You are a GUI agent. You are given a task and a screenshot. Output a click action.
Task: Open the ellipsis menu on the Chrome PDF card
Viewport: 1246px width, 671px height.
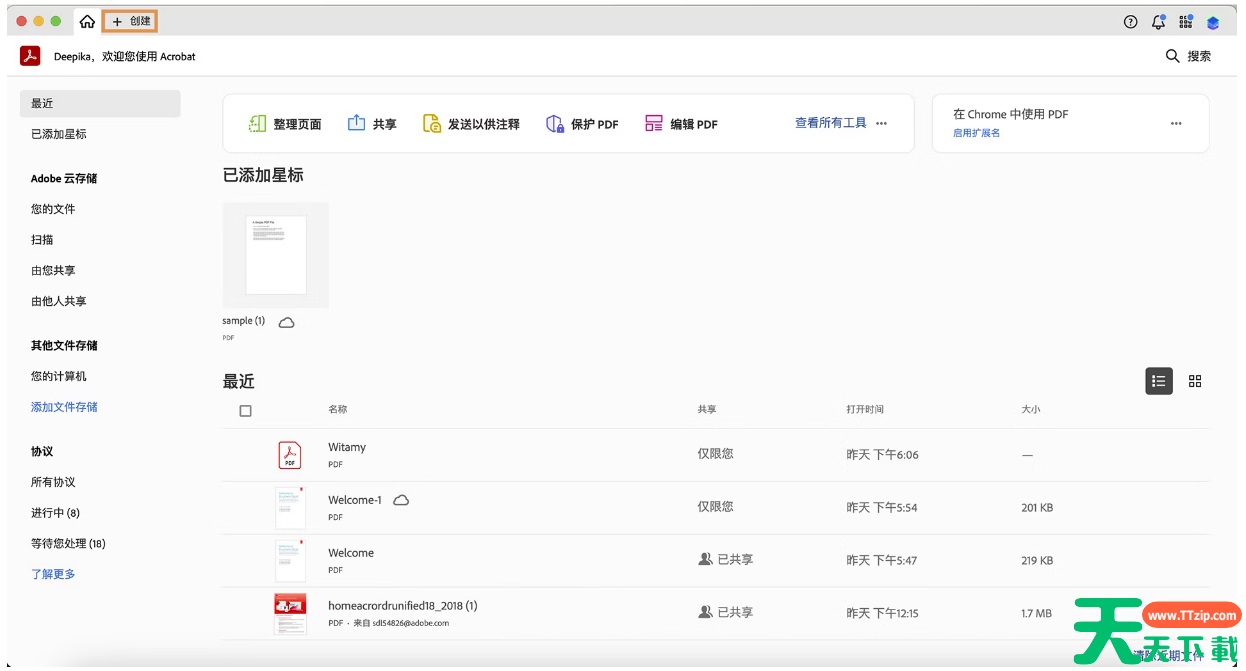(1176, 123)
